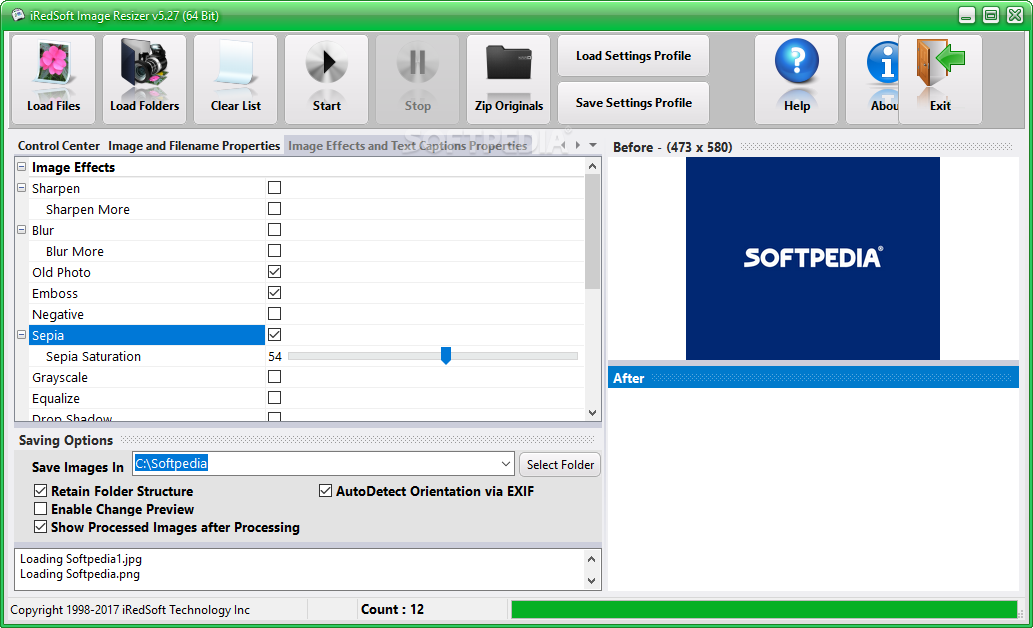Start processing with the play icon
Viewport: 1033px width, 628px height.
326,64
